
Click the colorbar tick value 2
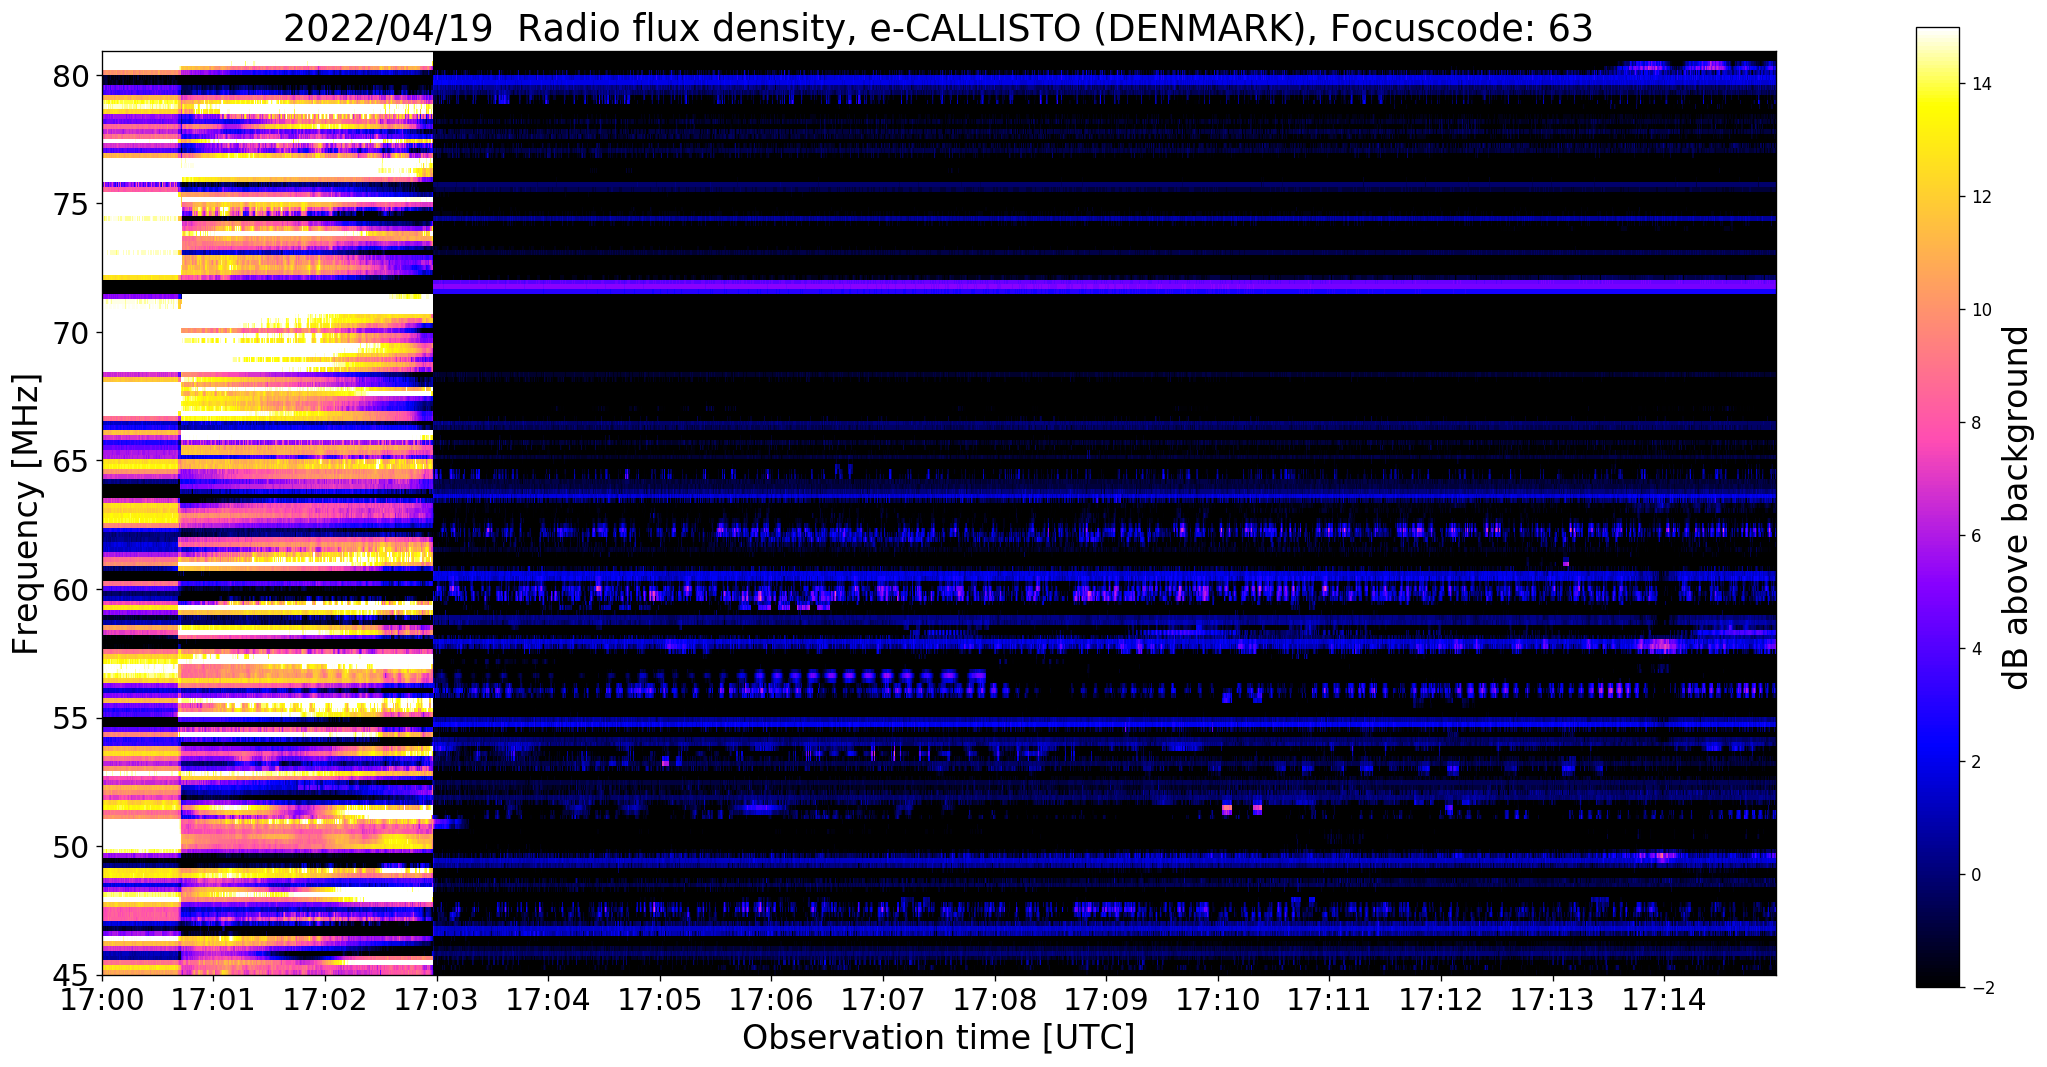coord(1975,762)
